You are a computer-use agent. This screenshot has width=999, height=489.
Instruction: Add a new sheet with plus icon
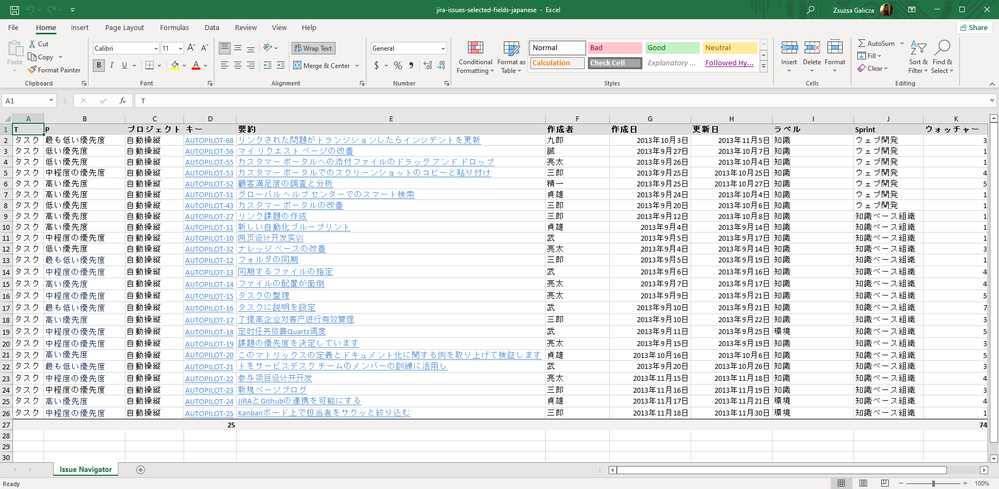[141, 470]
